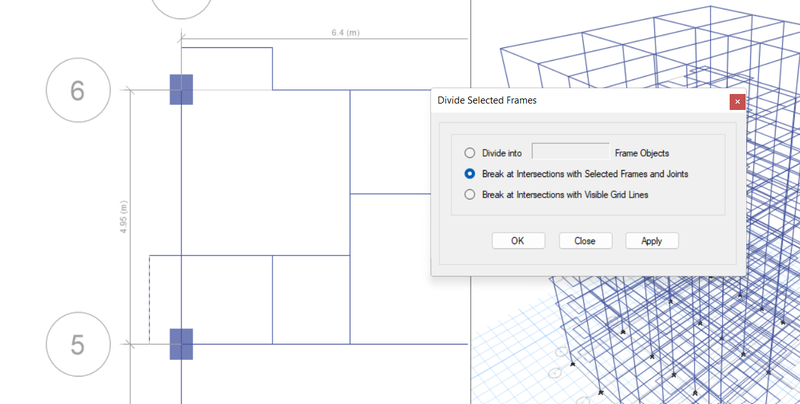Image resolution: width=800 pixels, height=404 pixels.
Task: Close the Divide Selected Frames dialog with X
Action: [x=737, y=102]
